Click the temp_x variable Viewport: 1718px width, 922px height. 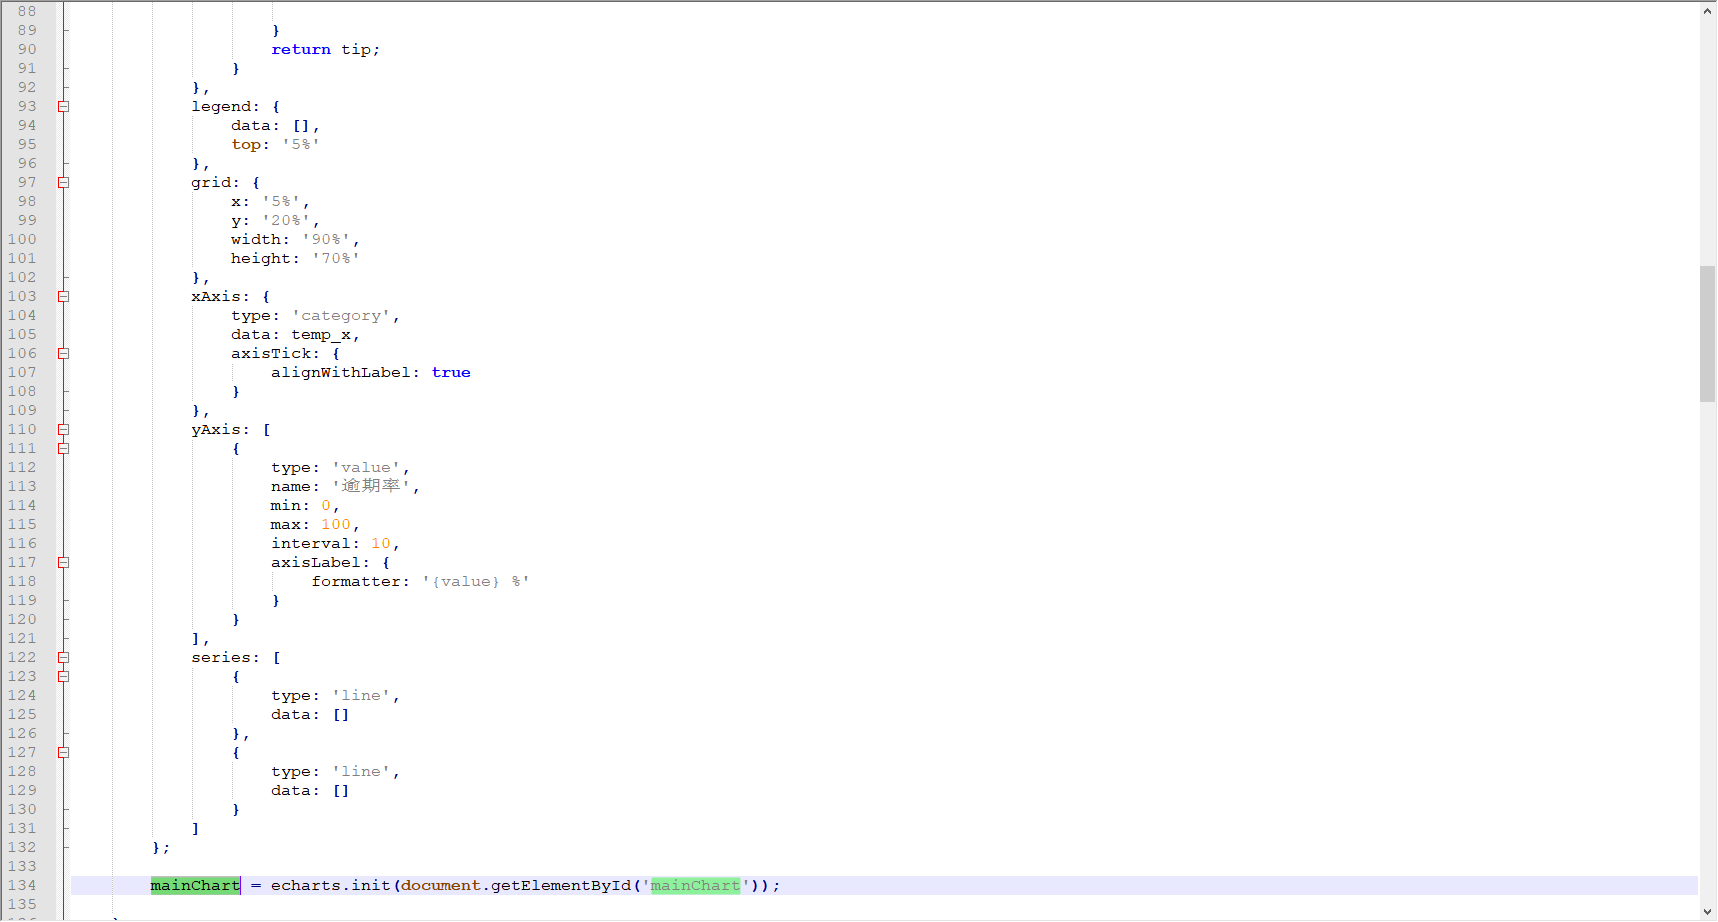point(321,334)
